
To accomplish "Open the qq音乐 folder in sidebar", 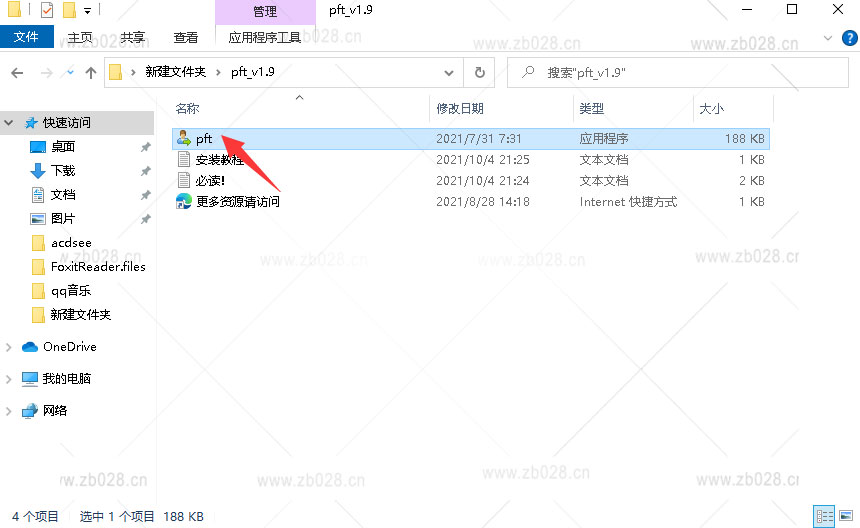I will (x=61, y=291).
